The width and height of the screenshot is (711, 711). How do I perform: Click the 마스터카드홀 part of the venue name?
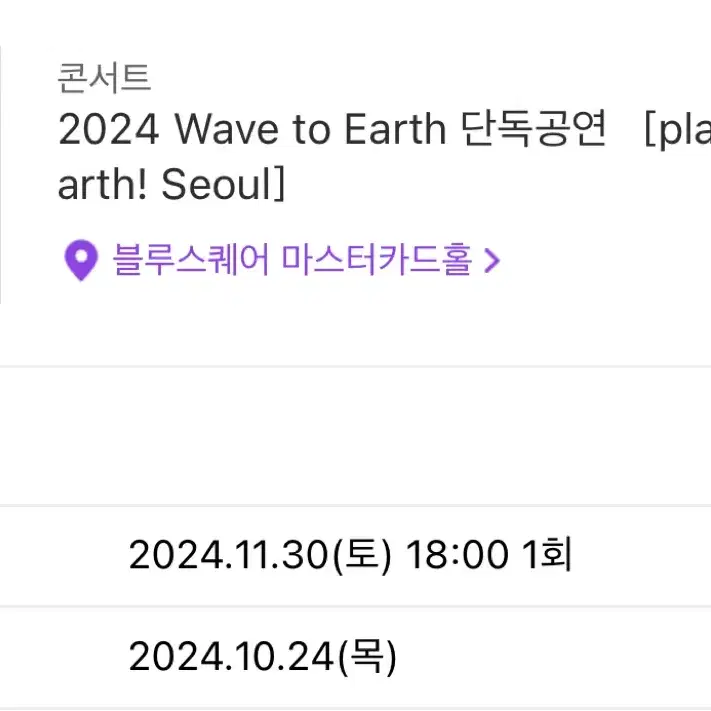click(376, 260)
